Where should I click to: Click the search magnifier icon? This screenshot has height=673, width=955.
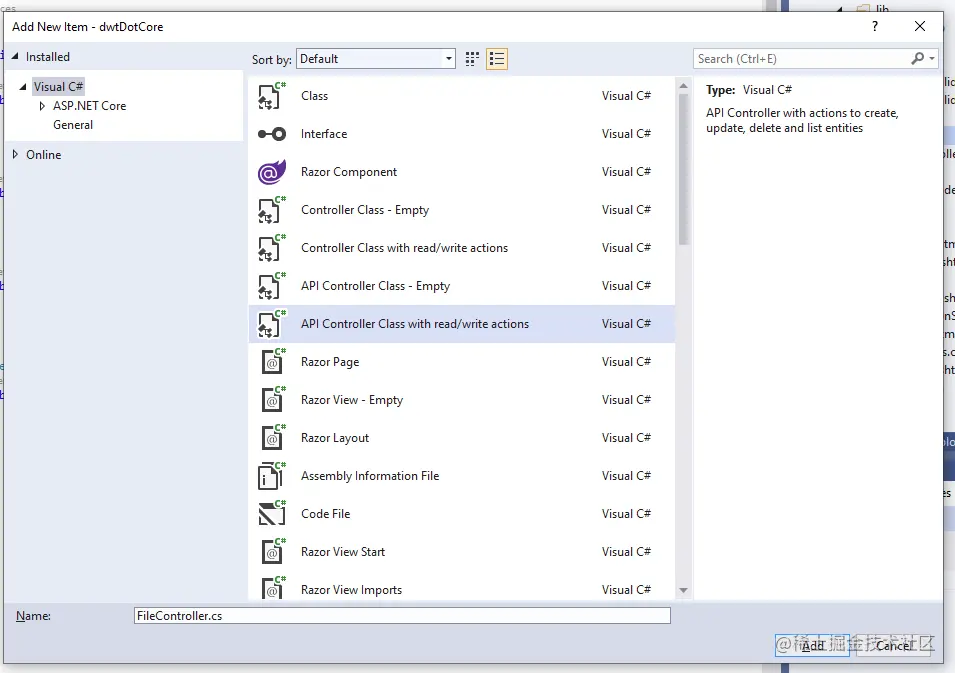[917, 58]
